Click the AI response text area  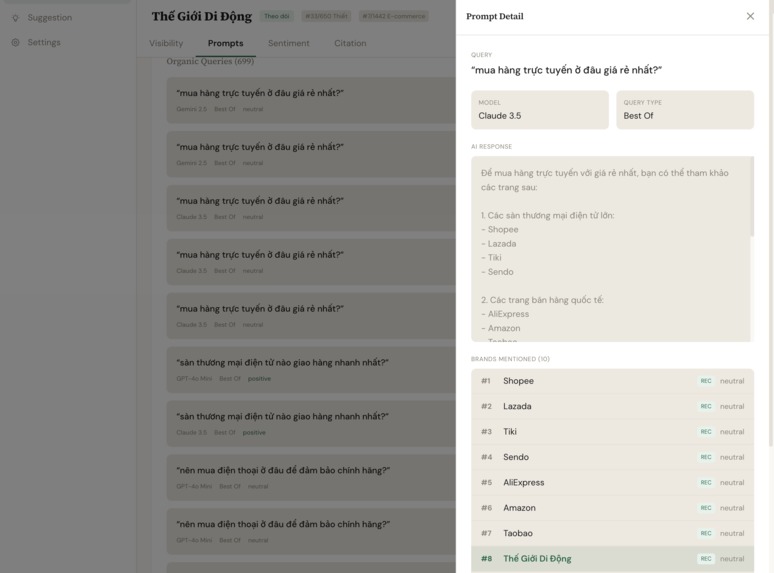611,249
